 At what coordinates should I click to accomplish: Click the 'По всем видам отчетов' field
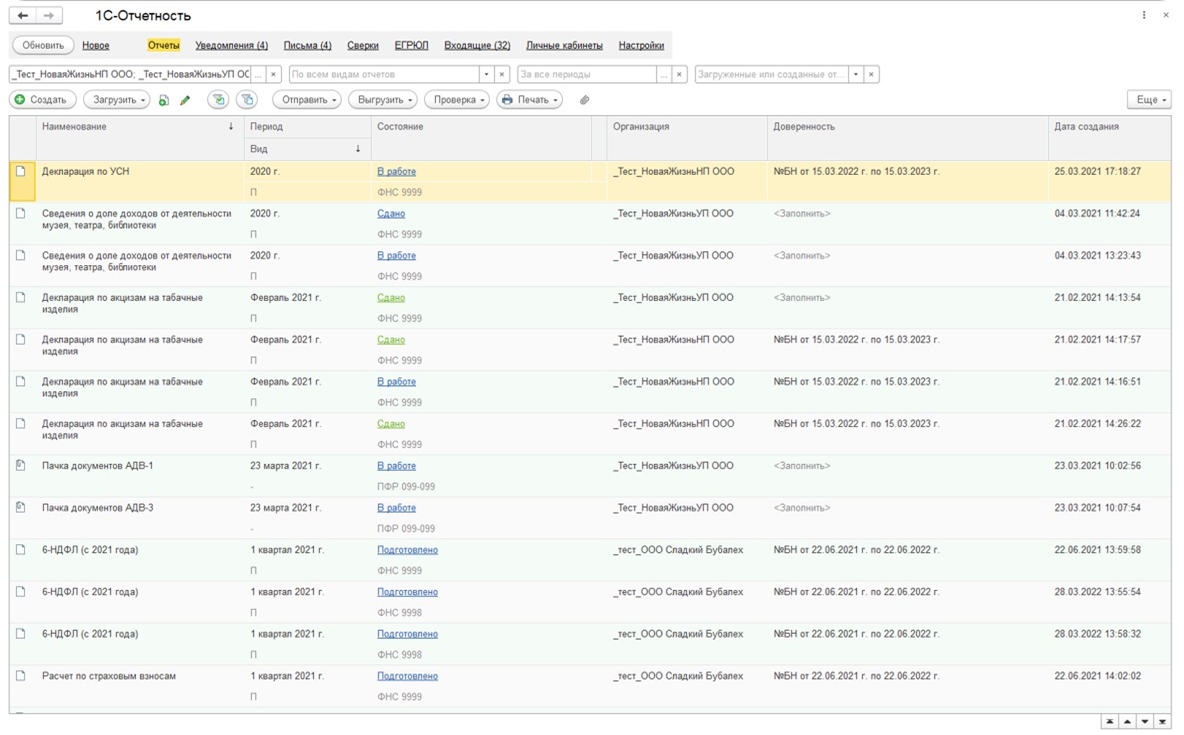pyautogui.click(x=384, y=74)
